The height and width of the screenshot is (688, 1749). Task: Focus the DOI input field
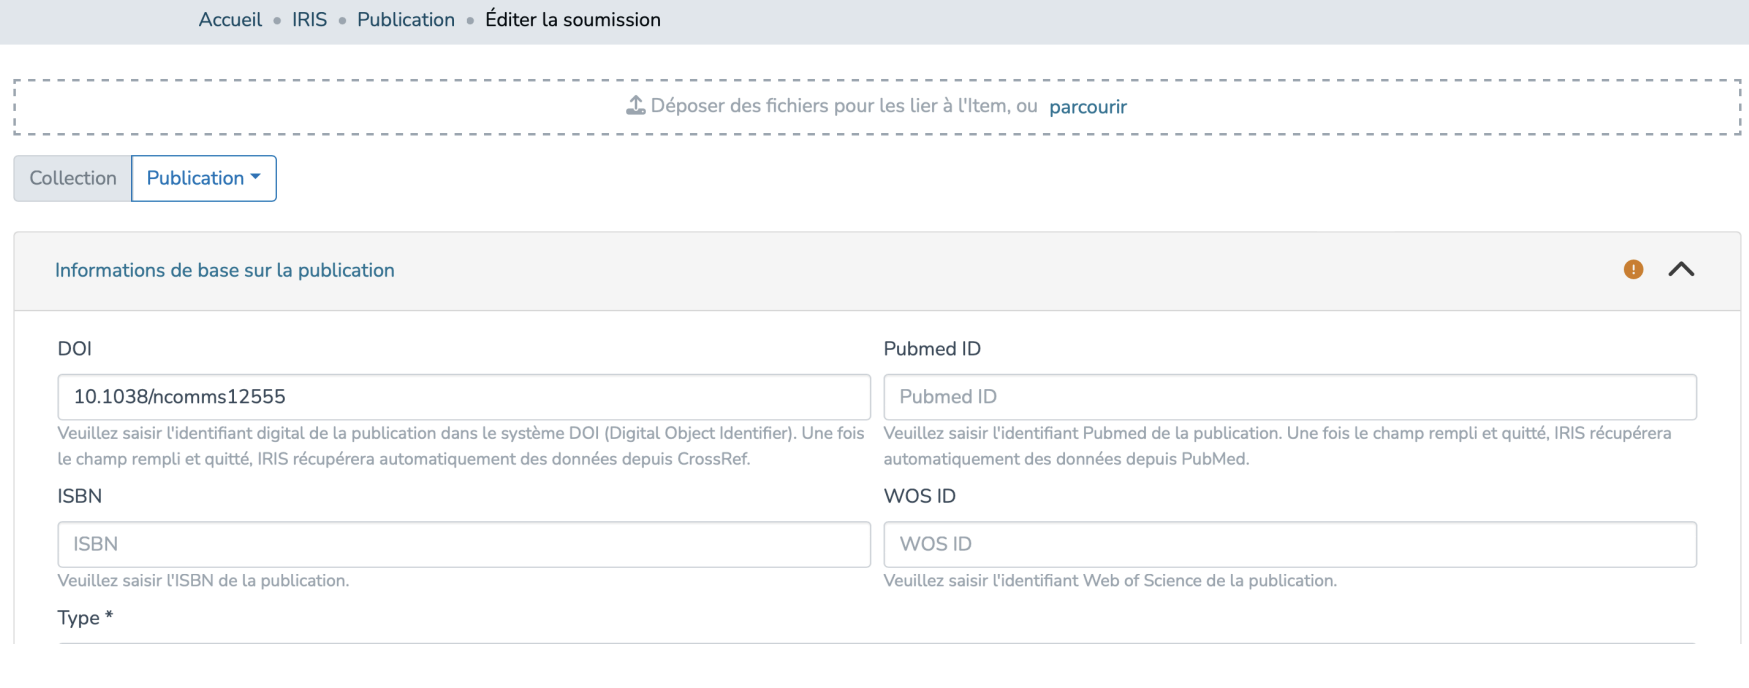[464, 397]
